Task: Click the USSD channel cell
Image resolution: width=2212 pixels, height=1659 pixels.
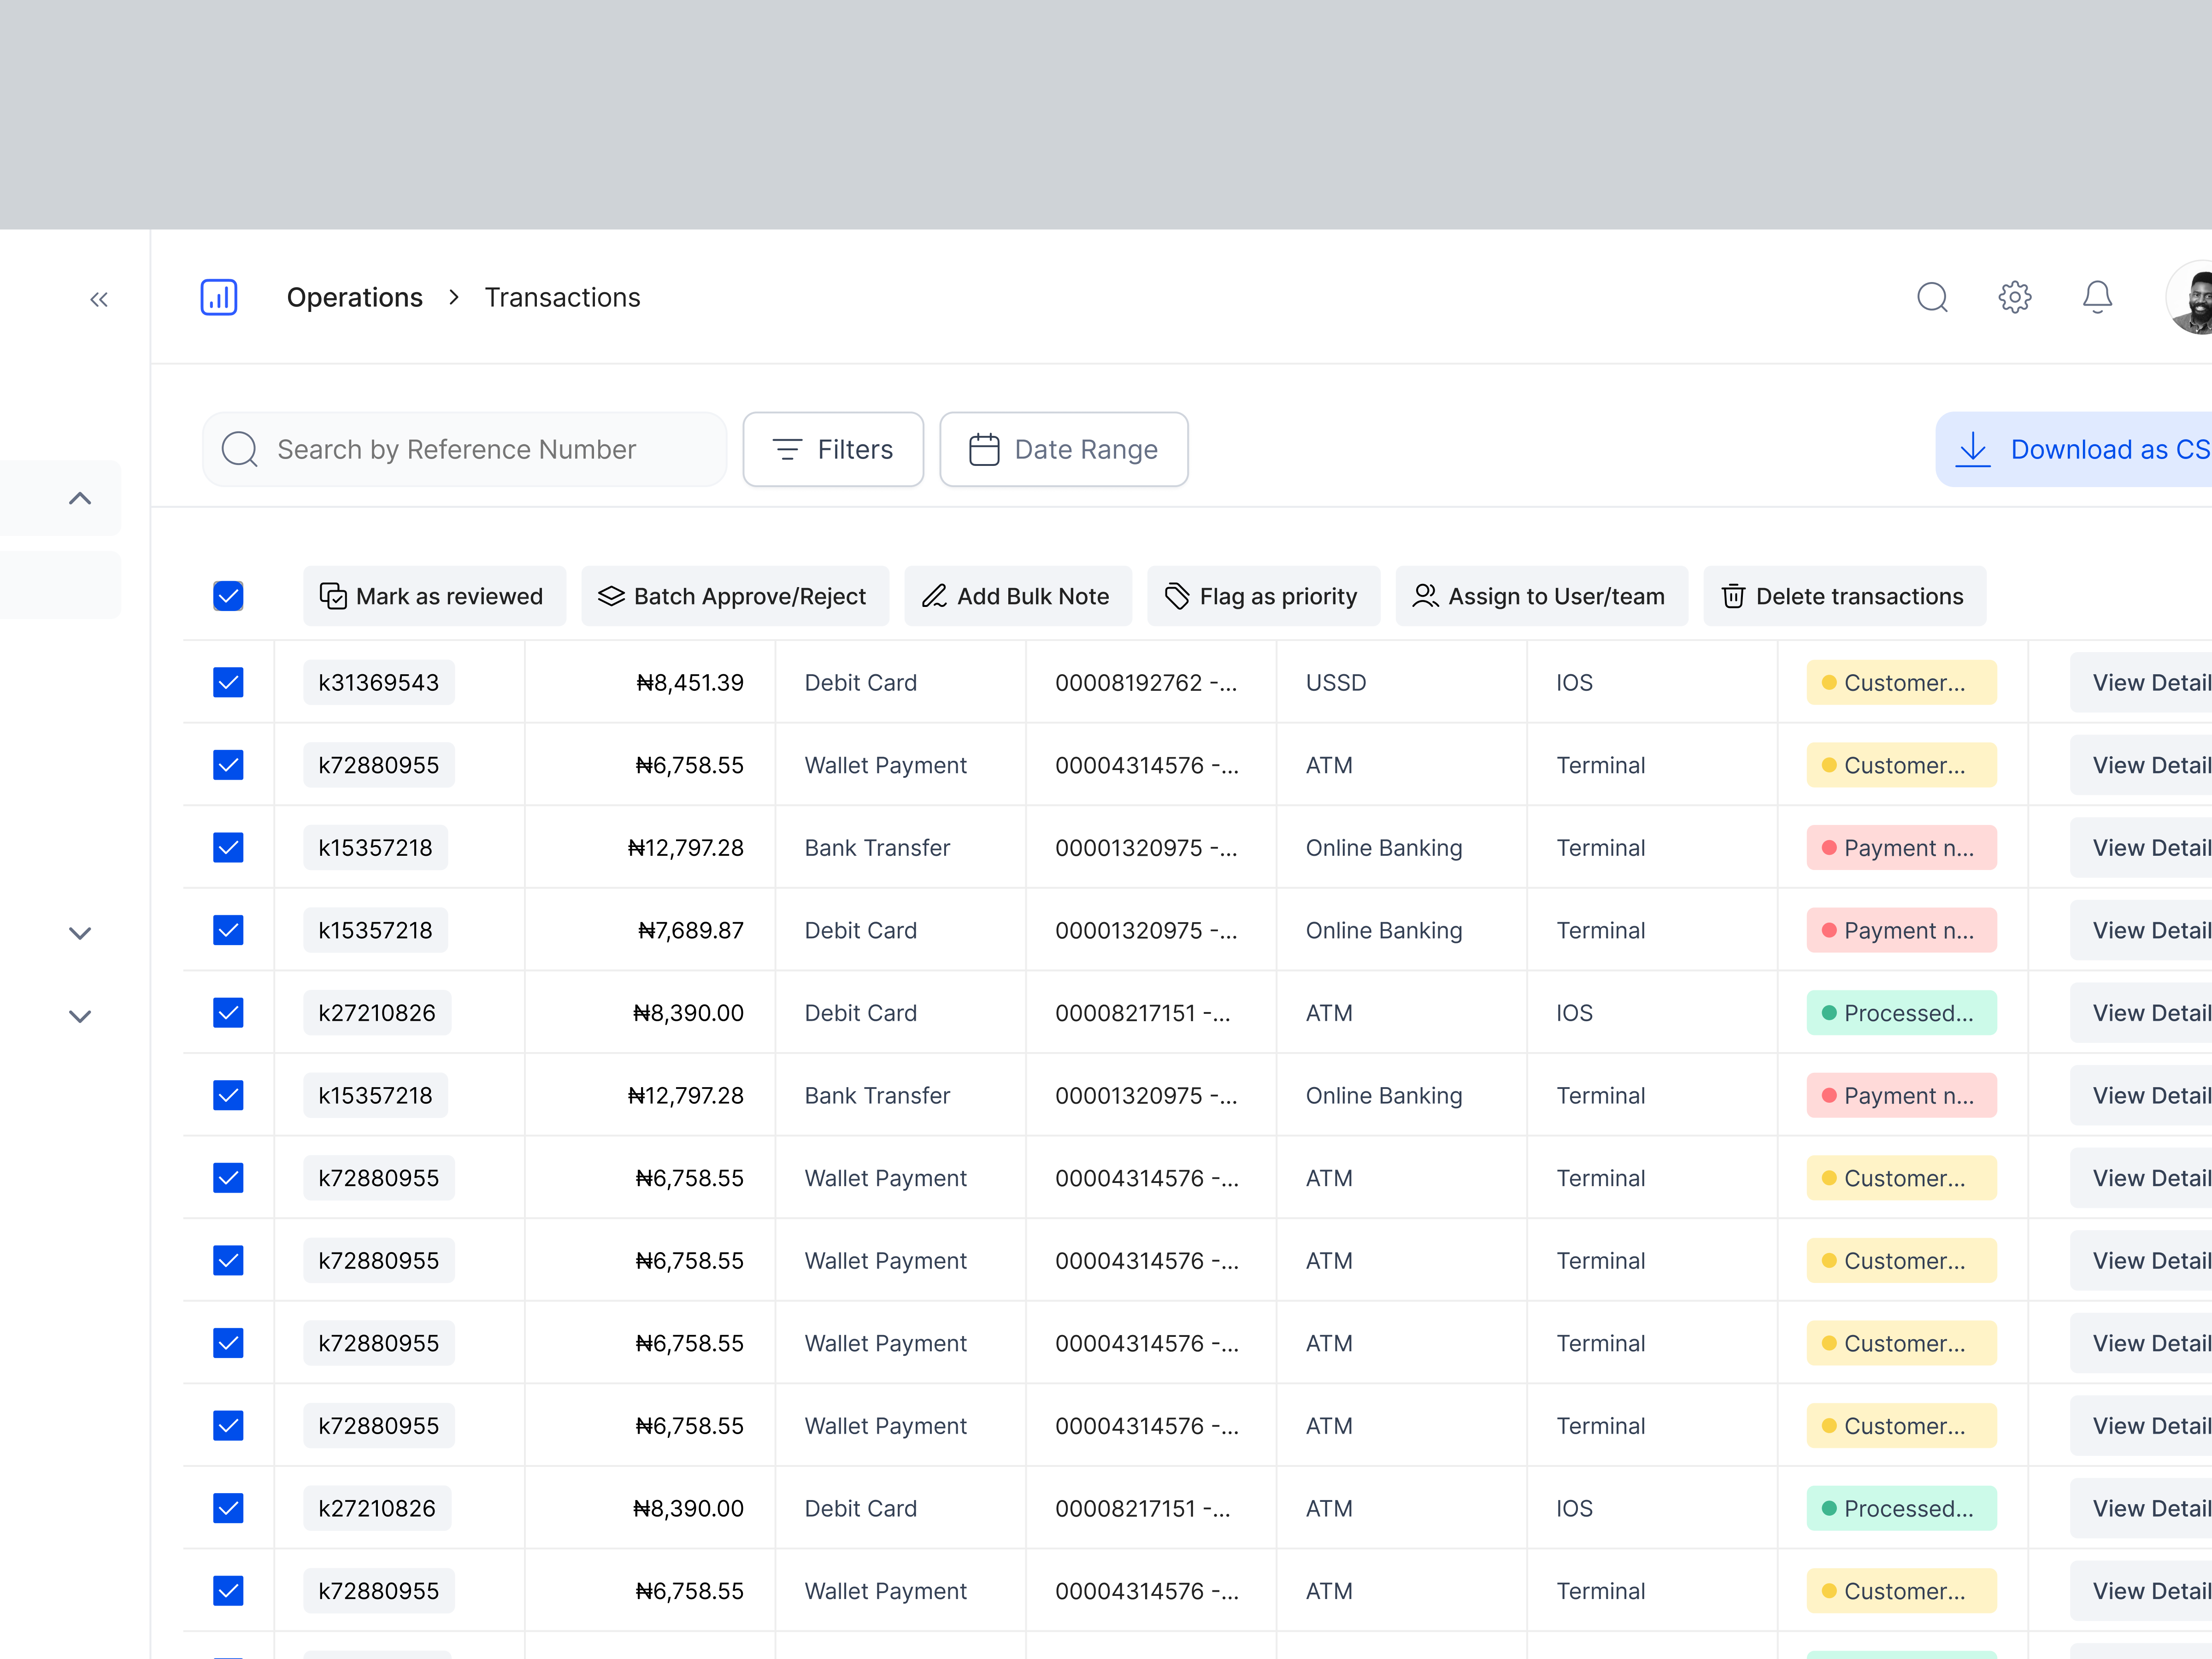Action: 1336,683
